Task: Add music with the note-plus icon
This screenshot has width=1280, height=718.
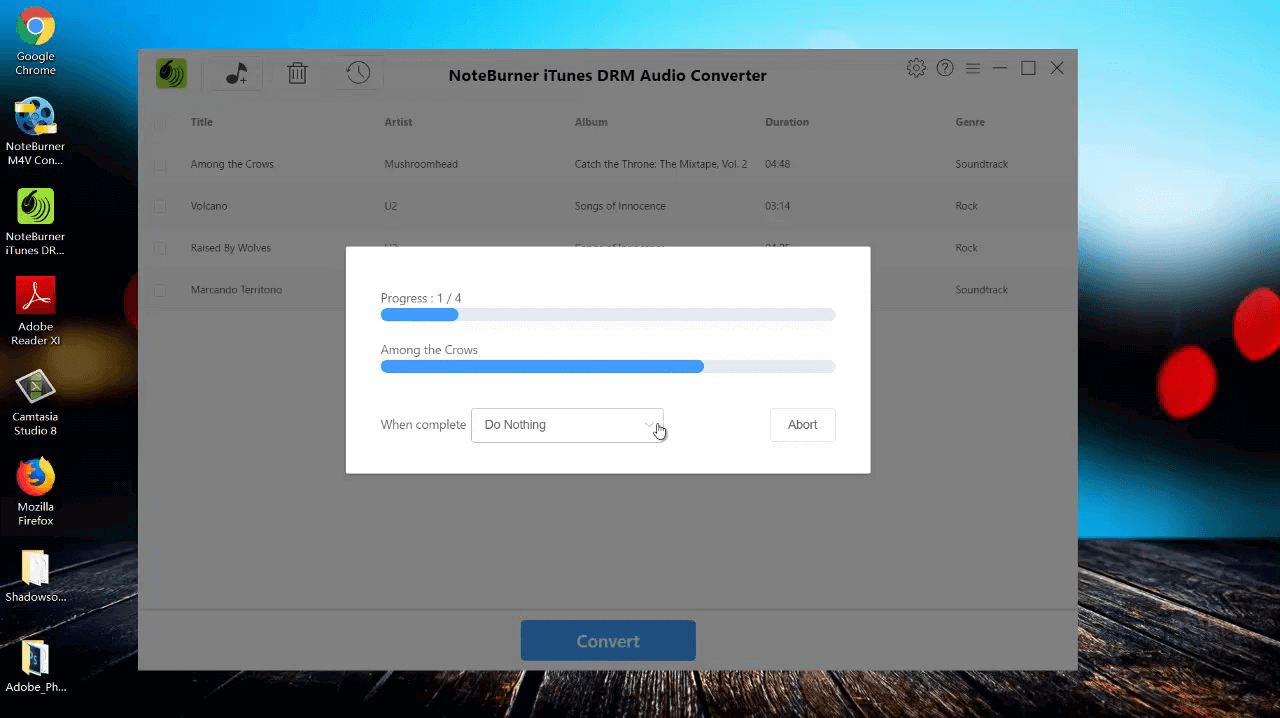Action: [x=236, y=73]
